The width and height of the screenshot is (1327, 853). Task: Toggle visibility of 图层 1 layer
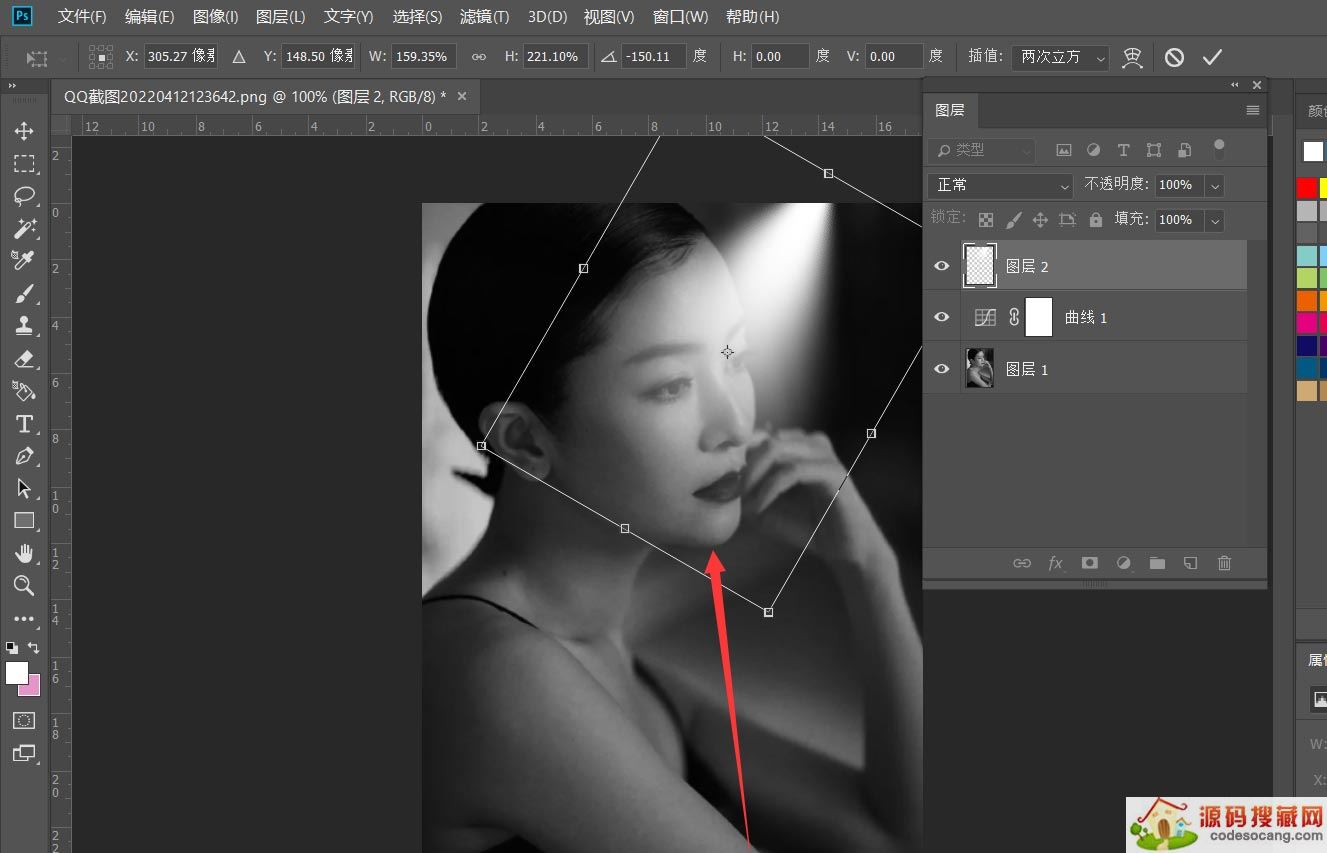click(x=941, y=369)
